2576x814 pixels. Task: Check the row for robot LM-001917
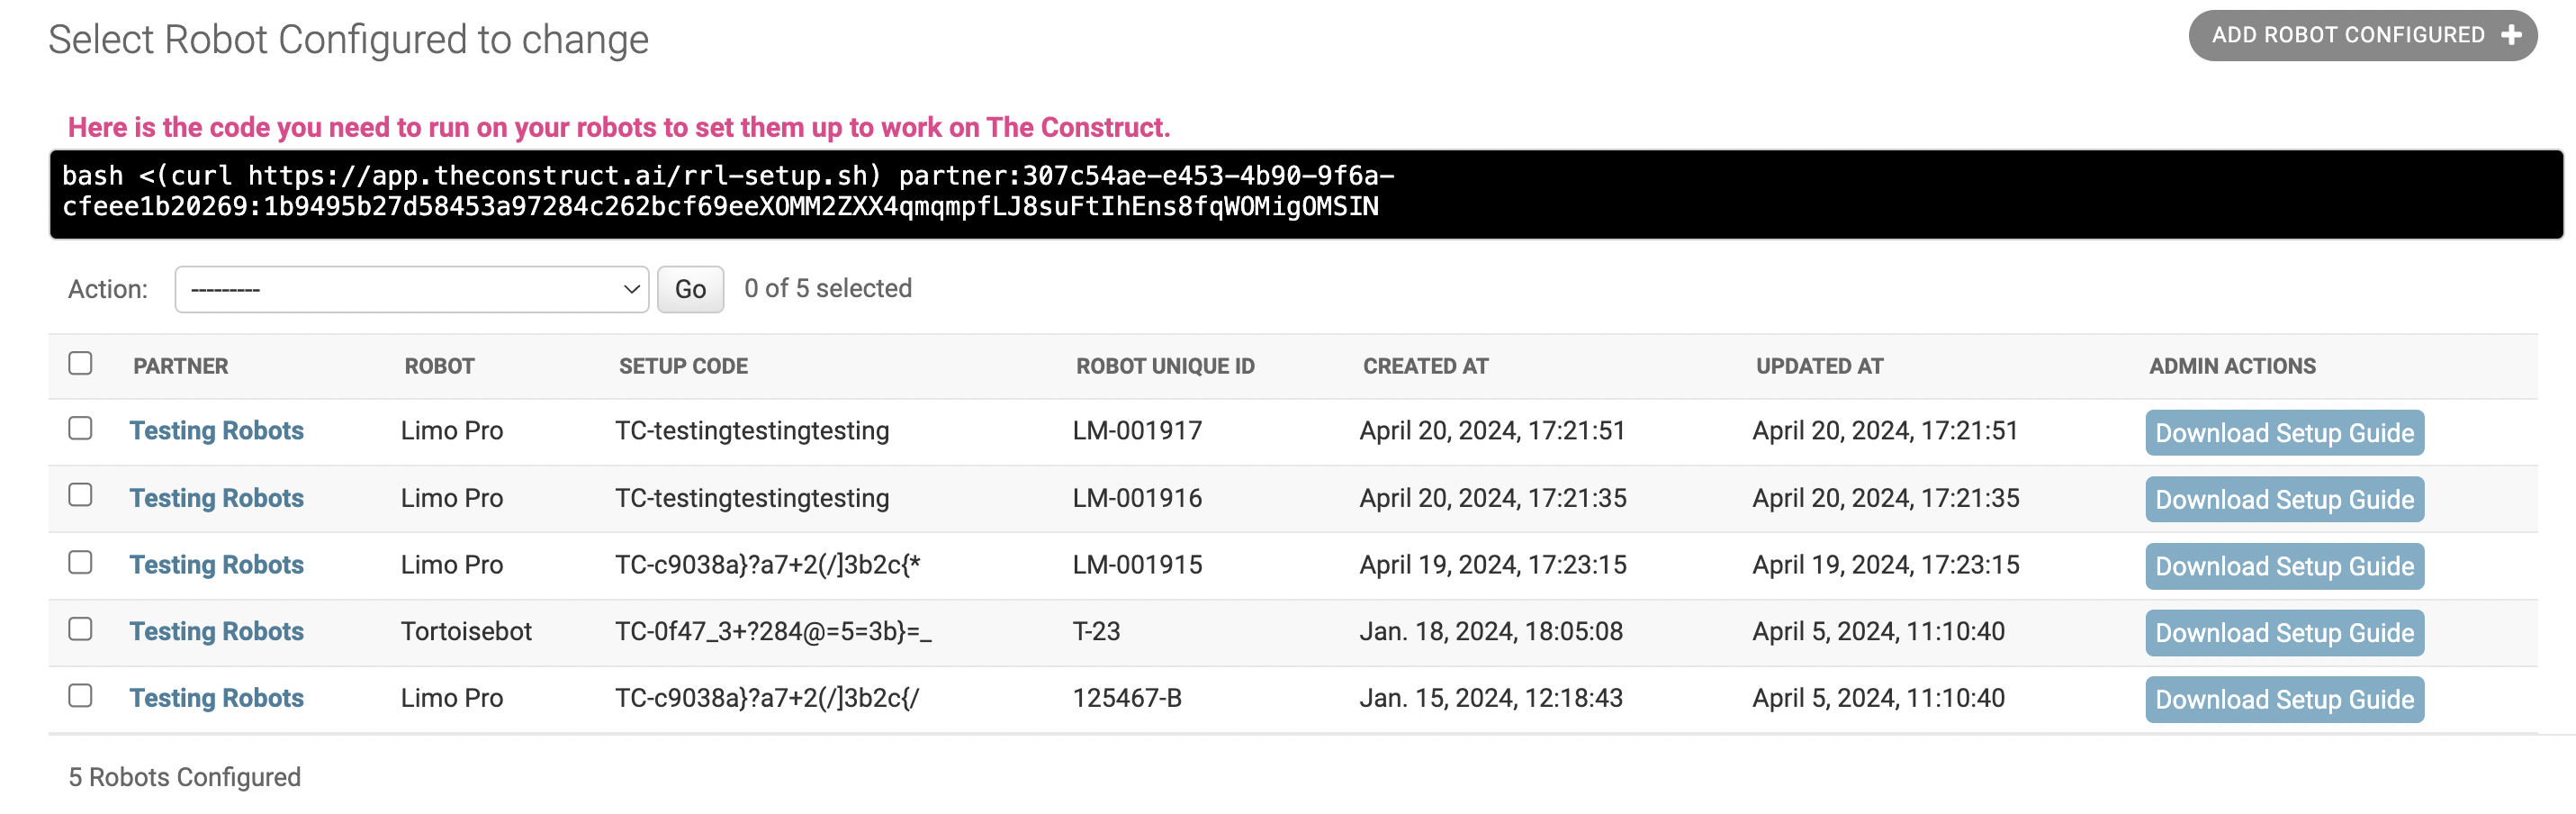tap(80, 428)
